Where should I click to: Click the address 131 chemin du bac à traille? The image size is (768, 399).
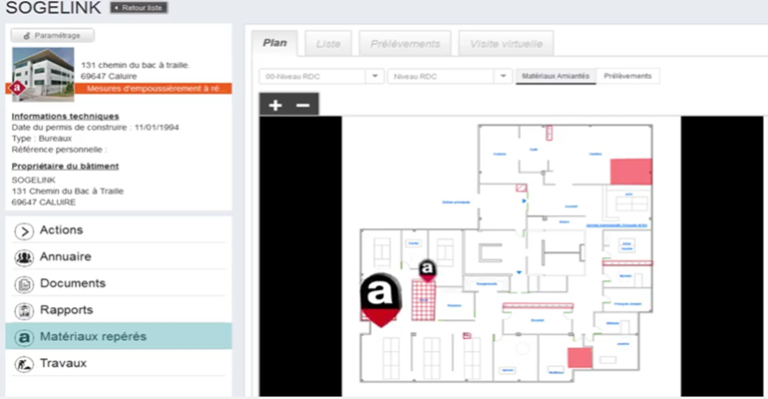(x=135, y=65)
